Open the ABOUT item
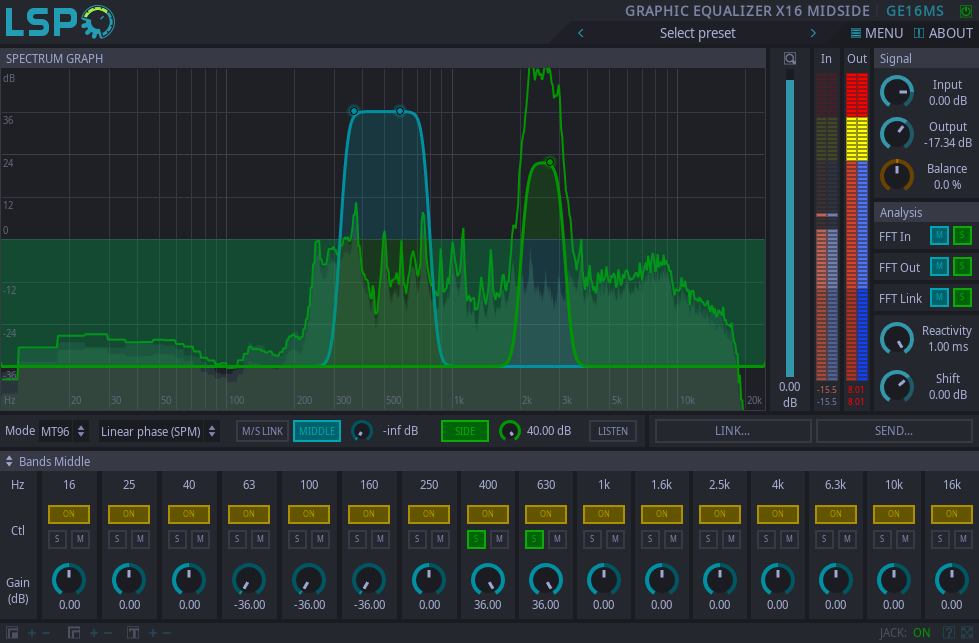Viewport: 979px width, 643px height. (x=943, y=33)
